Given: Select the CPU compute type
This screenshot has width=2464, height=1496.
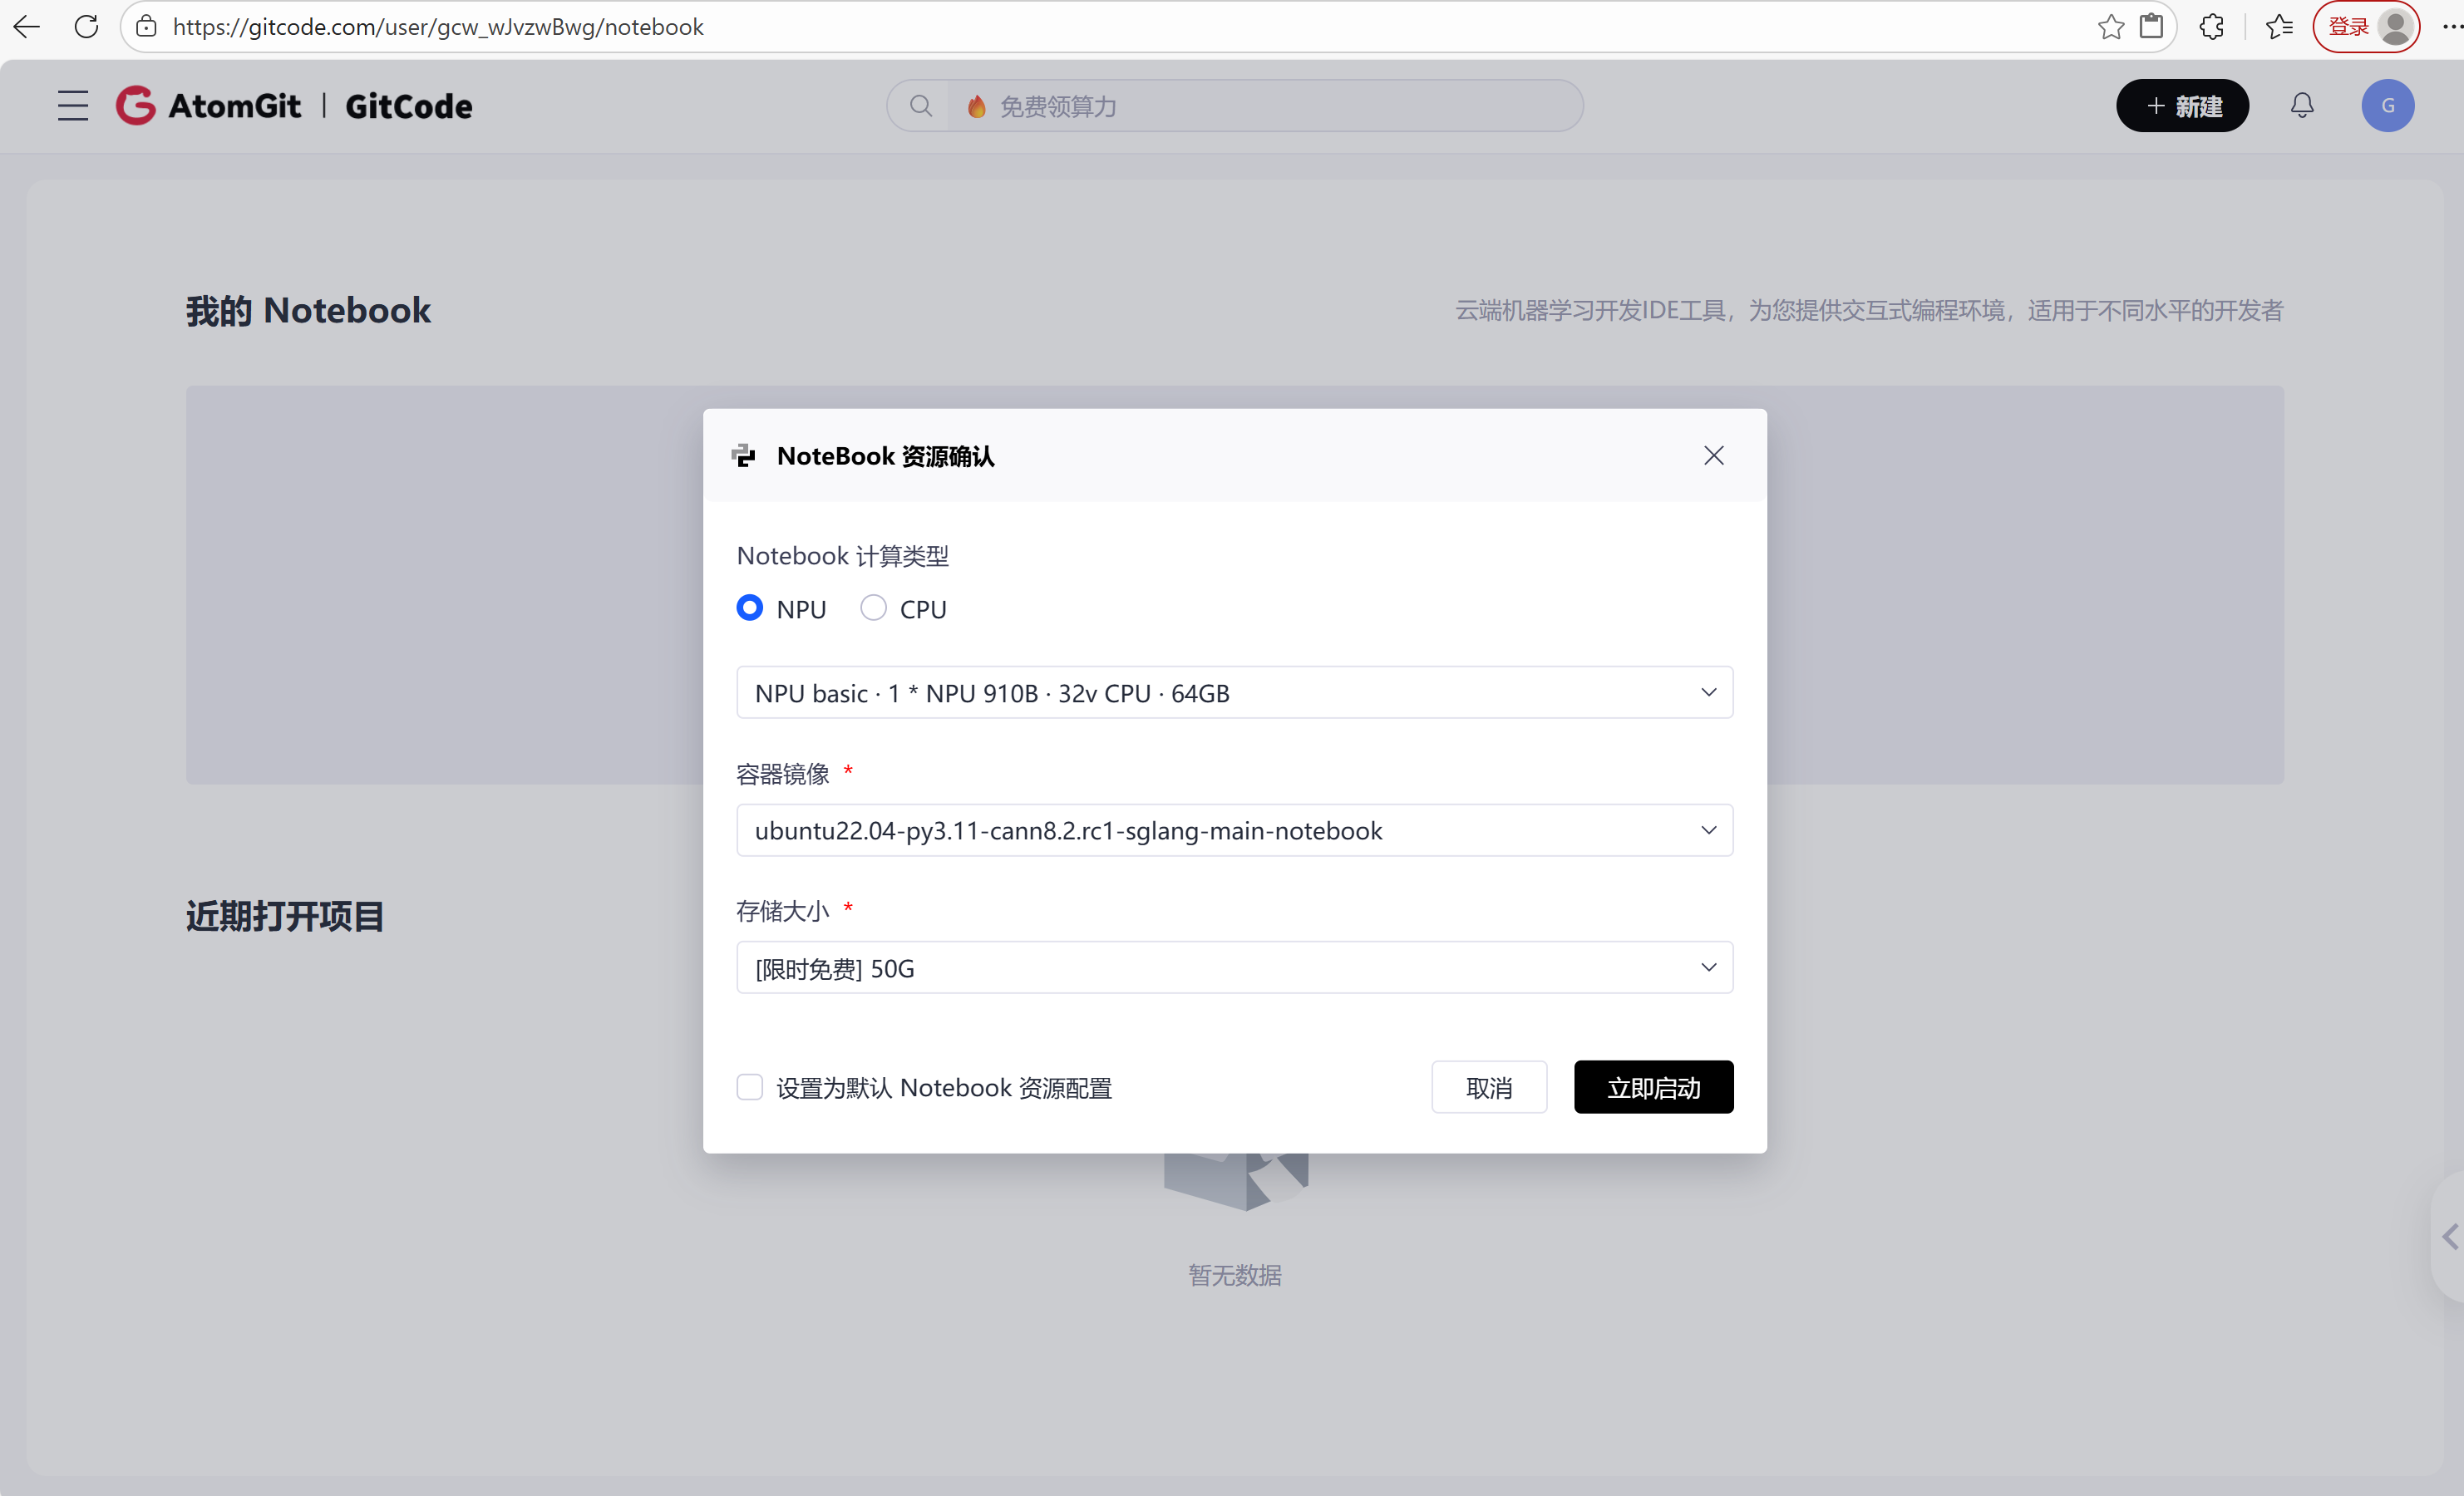Looking at the screenshot, I should (x=873, y=608).
